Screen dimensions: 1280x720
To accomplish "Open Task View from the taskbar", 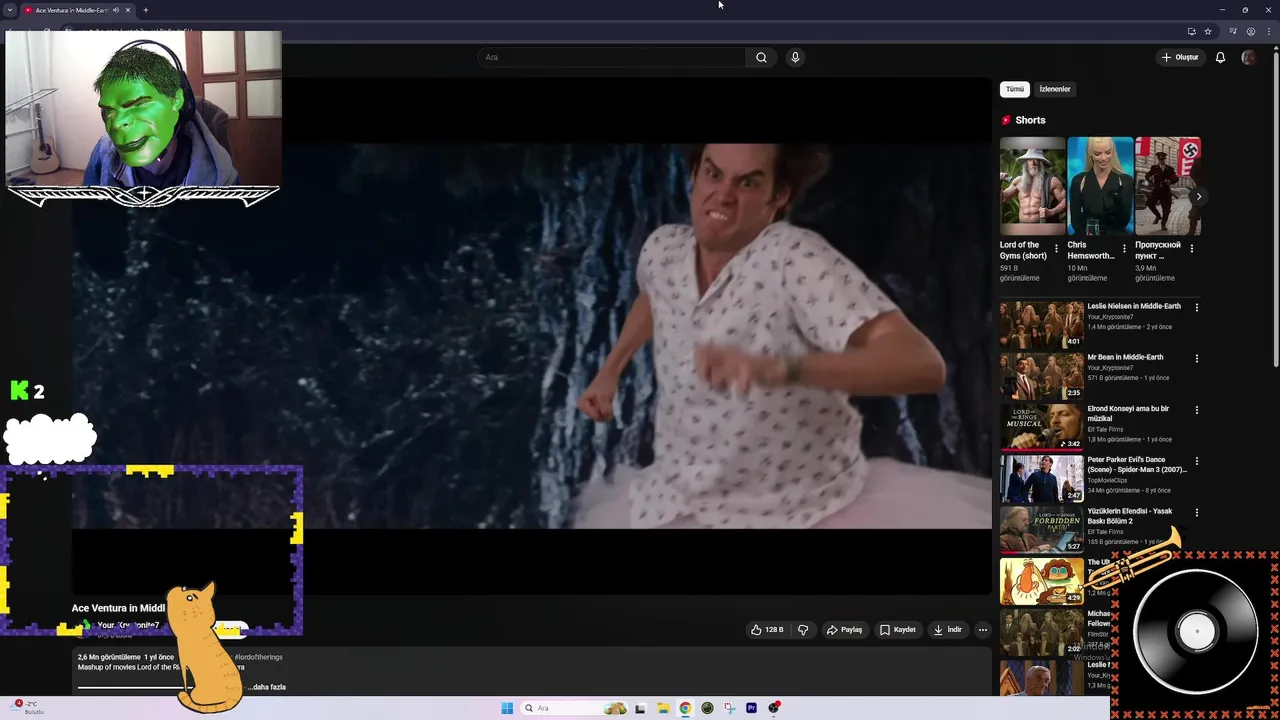I will pos(640,708).
